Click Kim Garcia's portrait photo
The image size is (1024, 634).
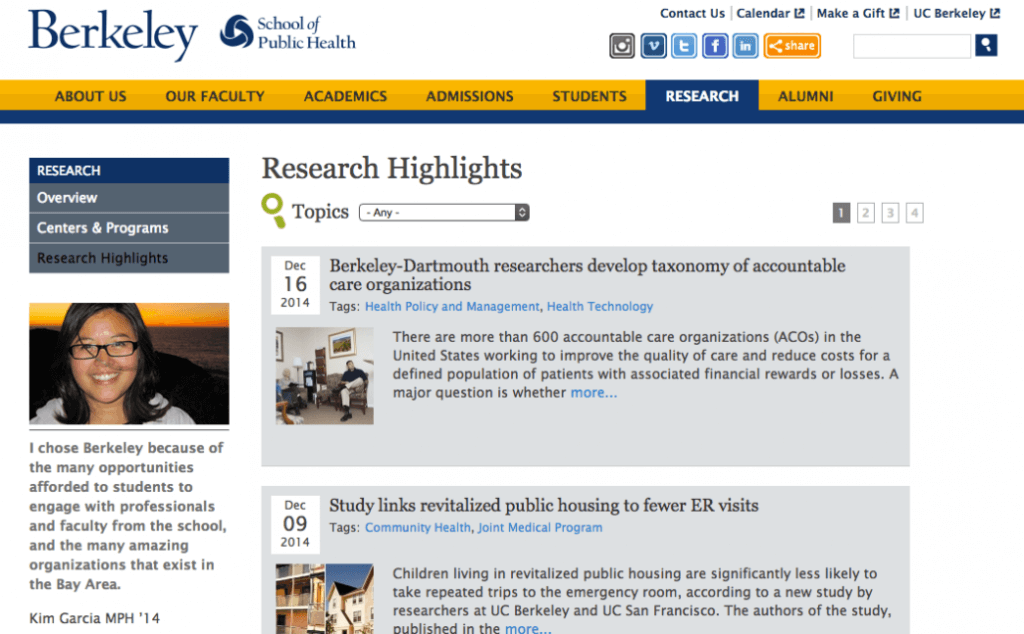click(x=129, y=364)
